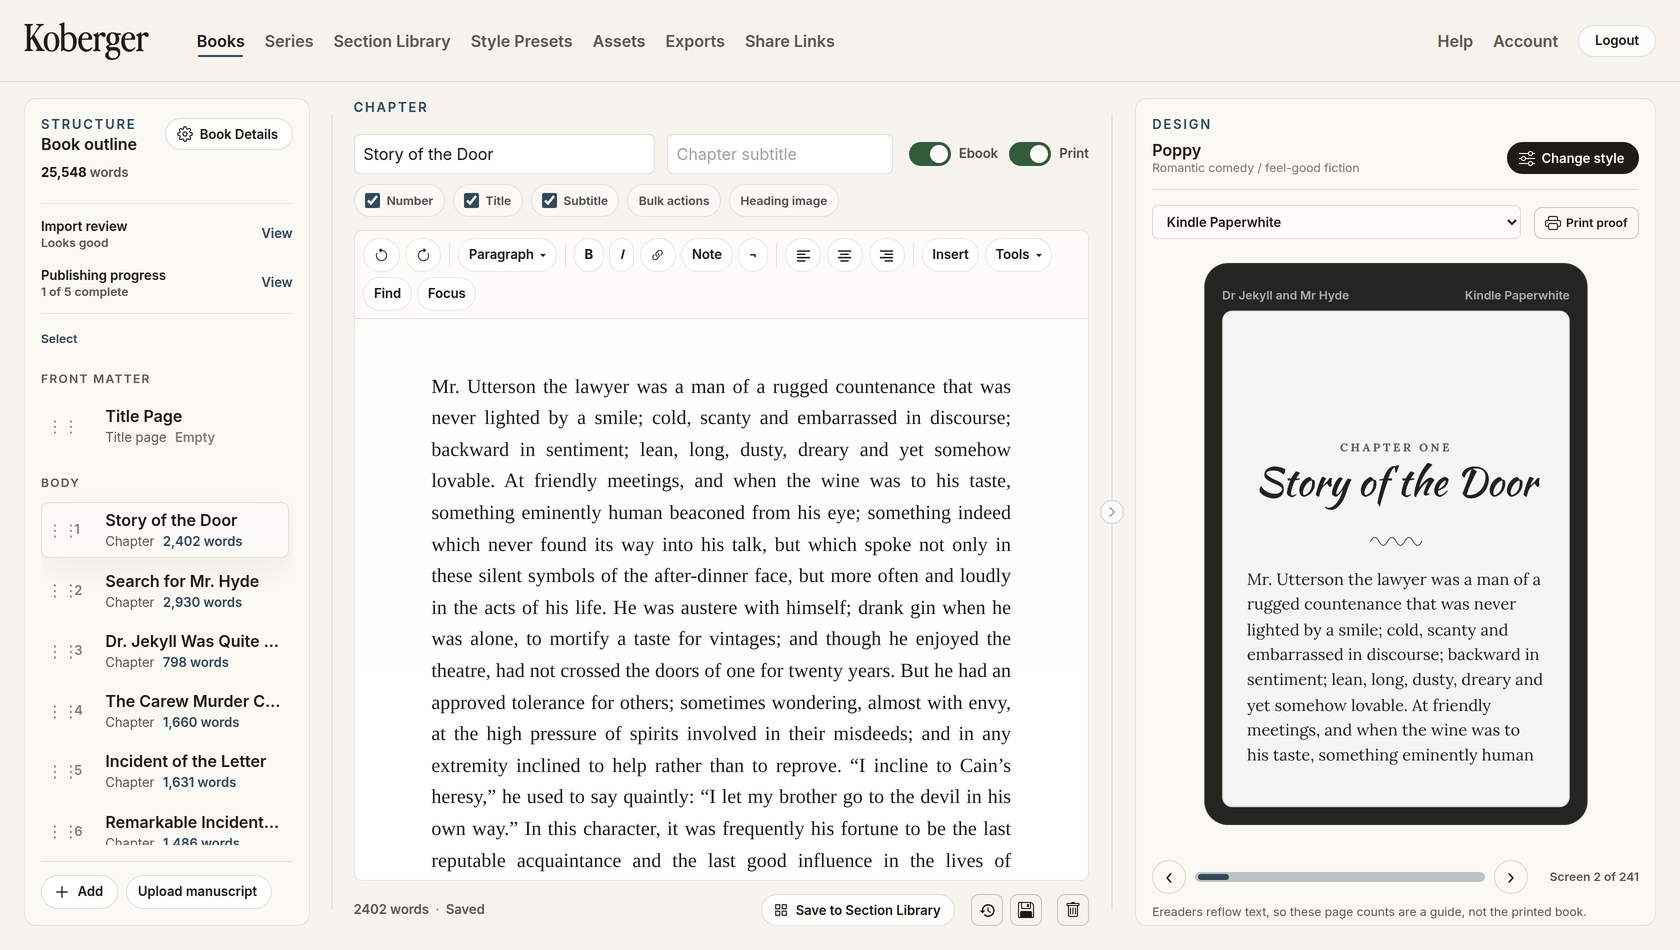
Task: Redo the last edit in the toolbar
Action: 423,255
